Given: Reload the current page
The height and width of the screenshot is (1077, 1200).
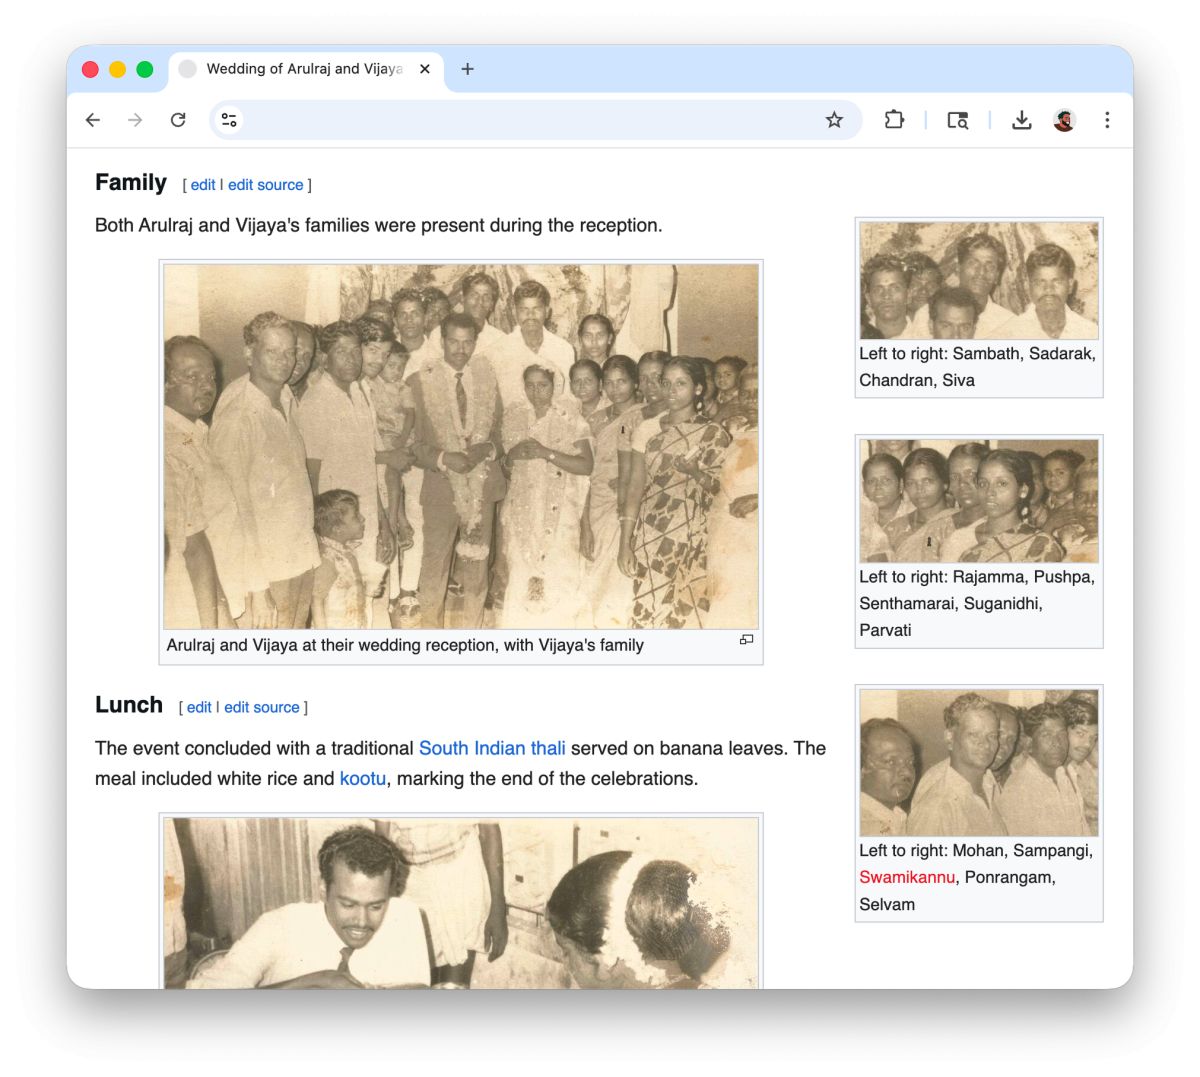Looking at the screenshot, I should 178,120.
